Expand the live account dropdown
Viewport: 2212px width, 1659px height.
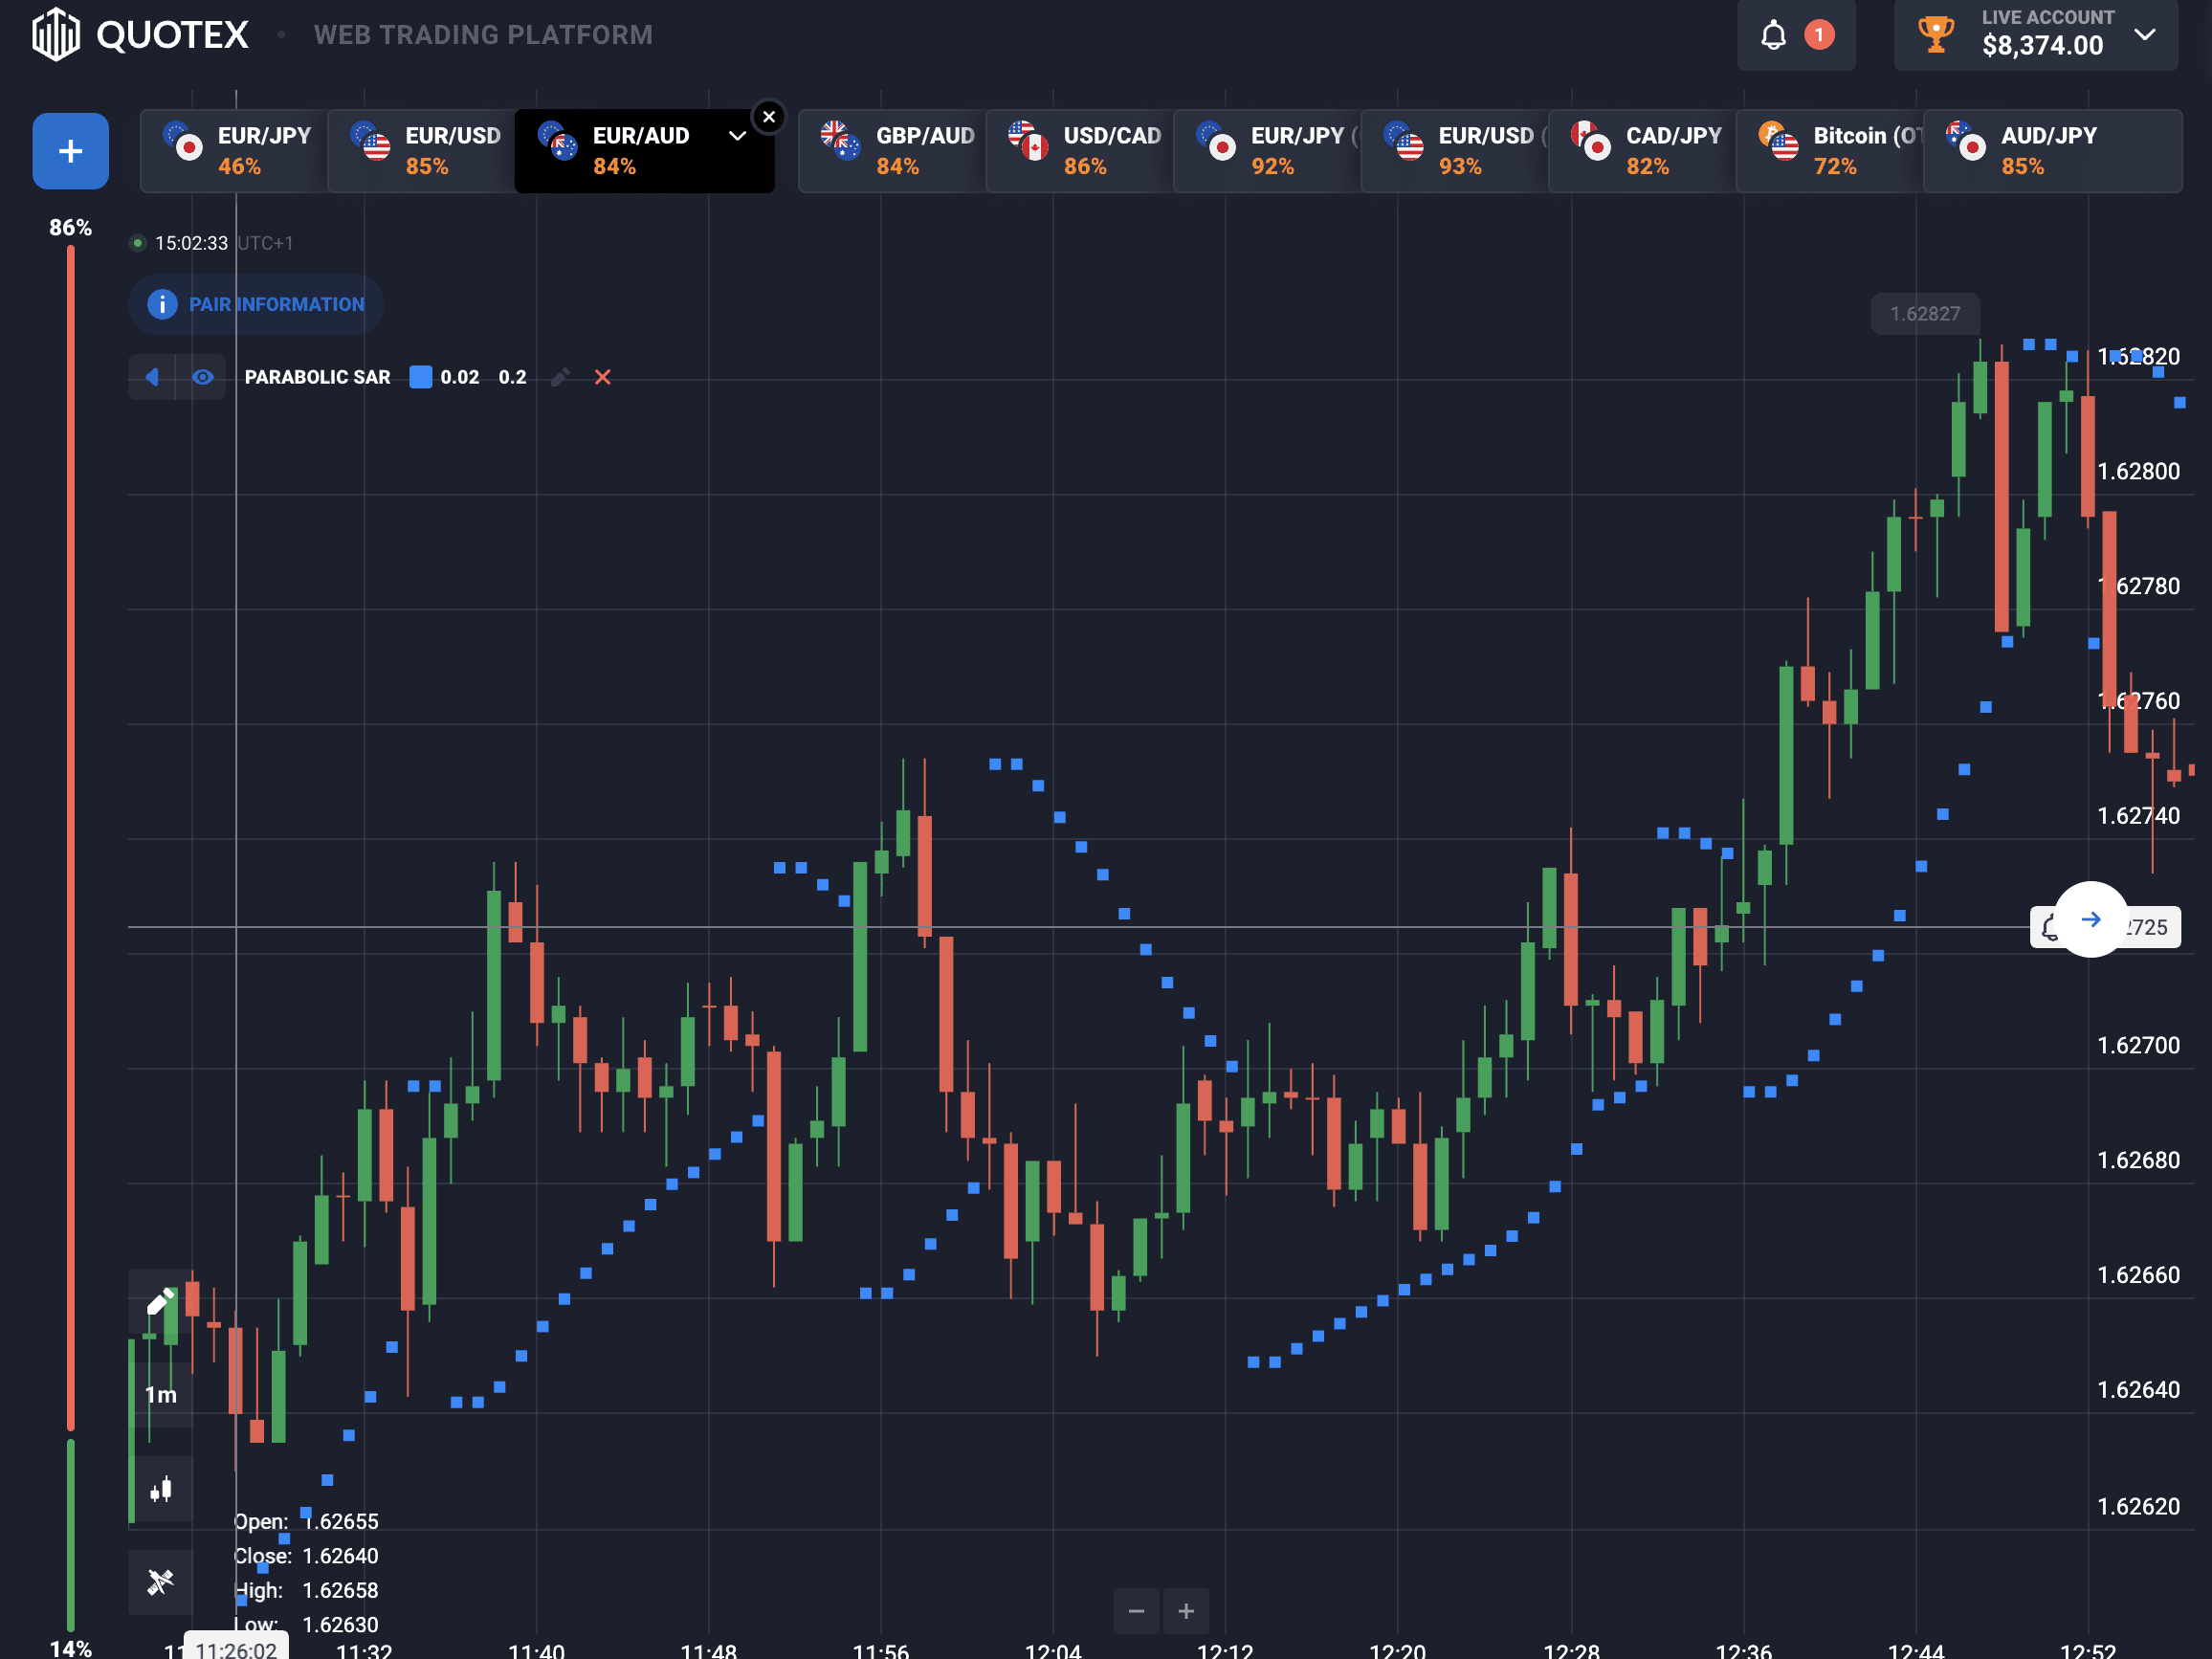pyautogui.click(x=2144, y=35)
